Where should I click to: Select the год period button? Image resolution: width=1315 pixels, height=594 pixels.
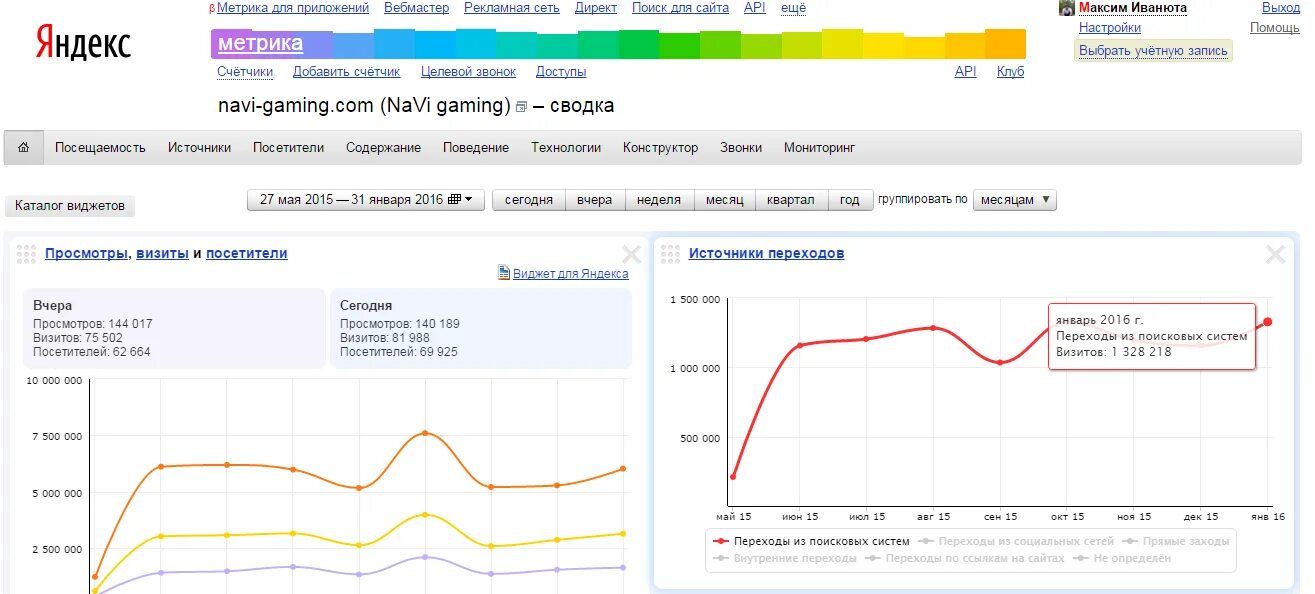(x=850, y=200)
